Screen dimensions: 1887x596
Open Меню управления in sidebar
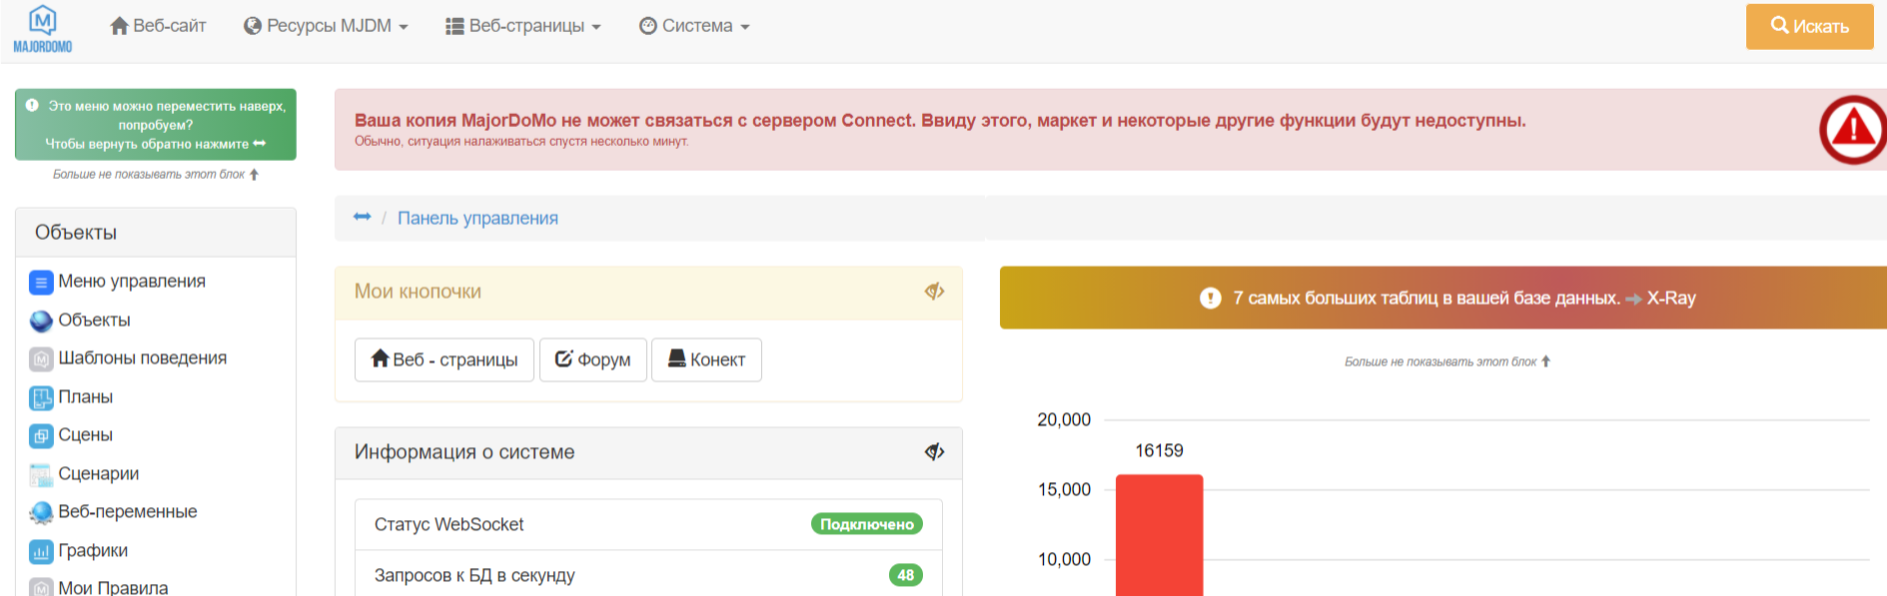[x=132, y=282]
